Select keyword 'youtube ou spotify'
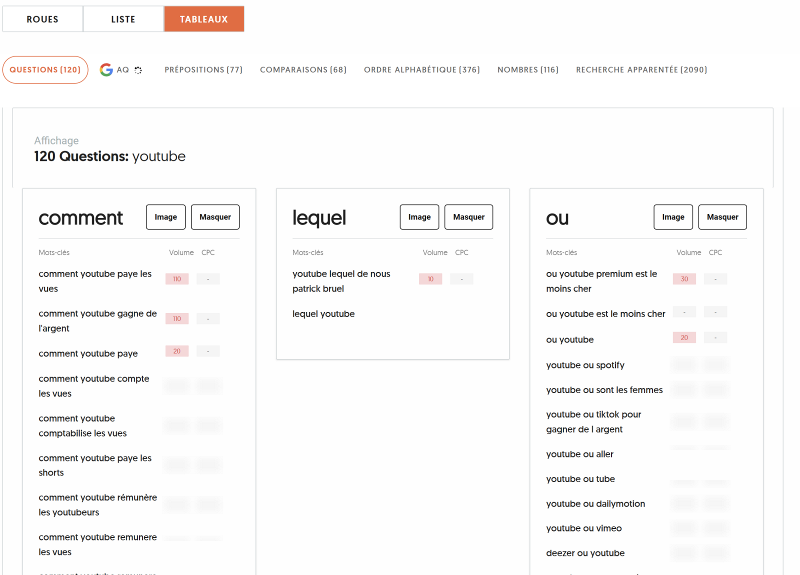 pos(585,365)
